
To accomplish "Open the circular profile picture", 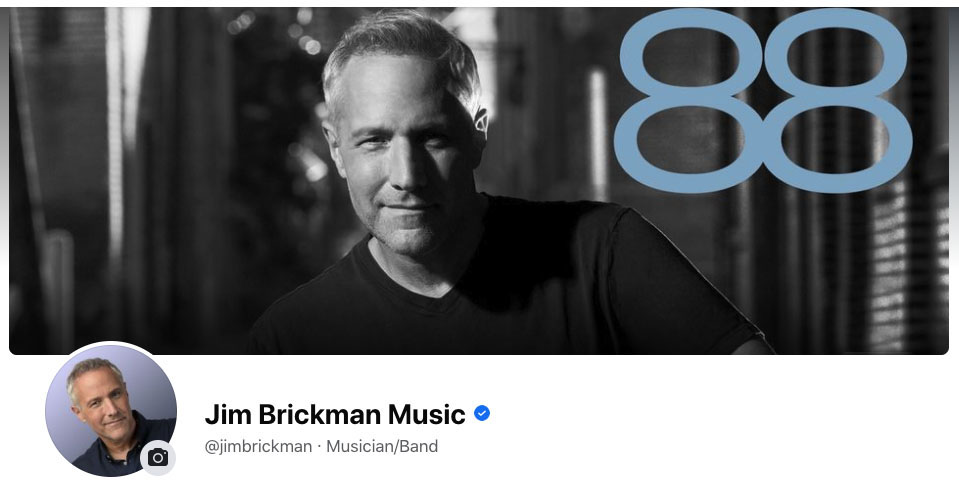I will pyautogui.click(x=111, y=409).
